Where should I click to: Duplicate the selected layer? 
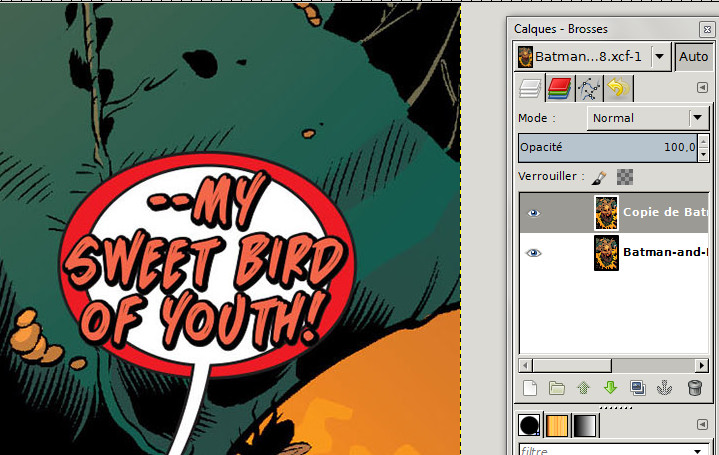tap(637, 388)
